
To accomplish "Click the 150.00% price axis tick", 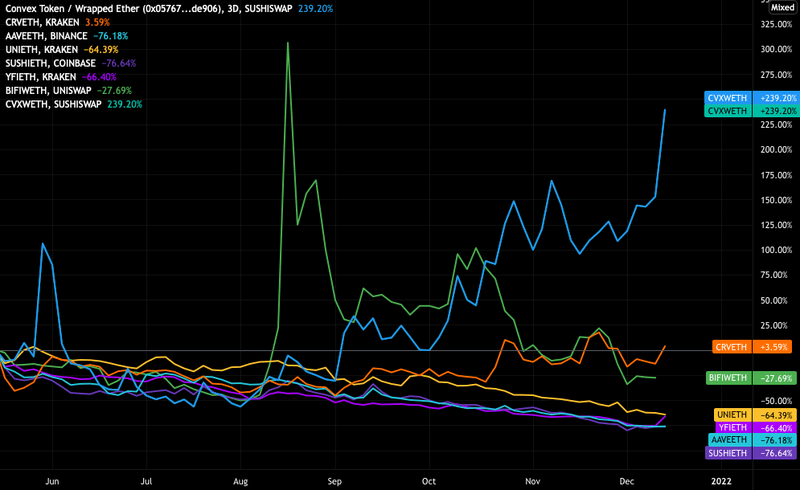I will (x=776, y=200).
